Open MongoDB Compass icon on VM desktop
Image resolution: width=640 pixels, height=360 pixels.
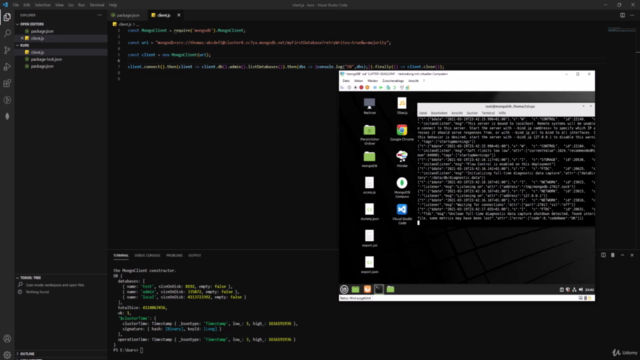[x=402, y=187]
